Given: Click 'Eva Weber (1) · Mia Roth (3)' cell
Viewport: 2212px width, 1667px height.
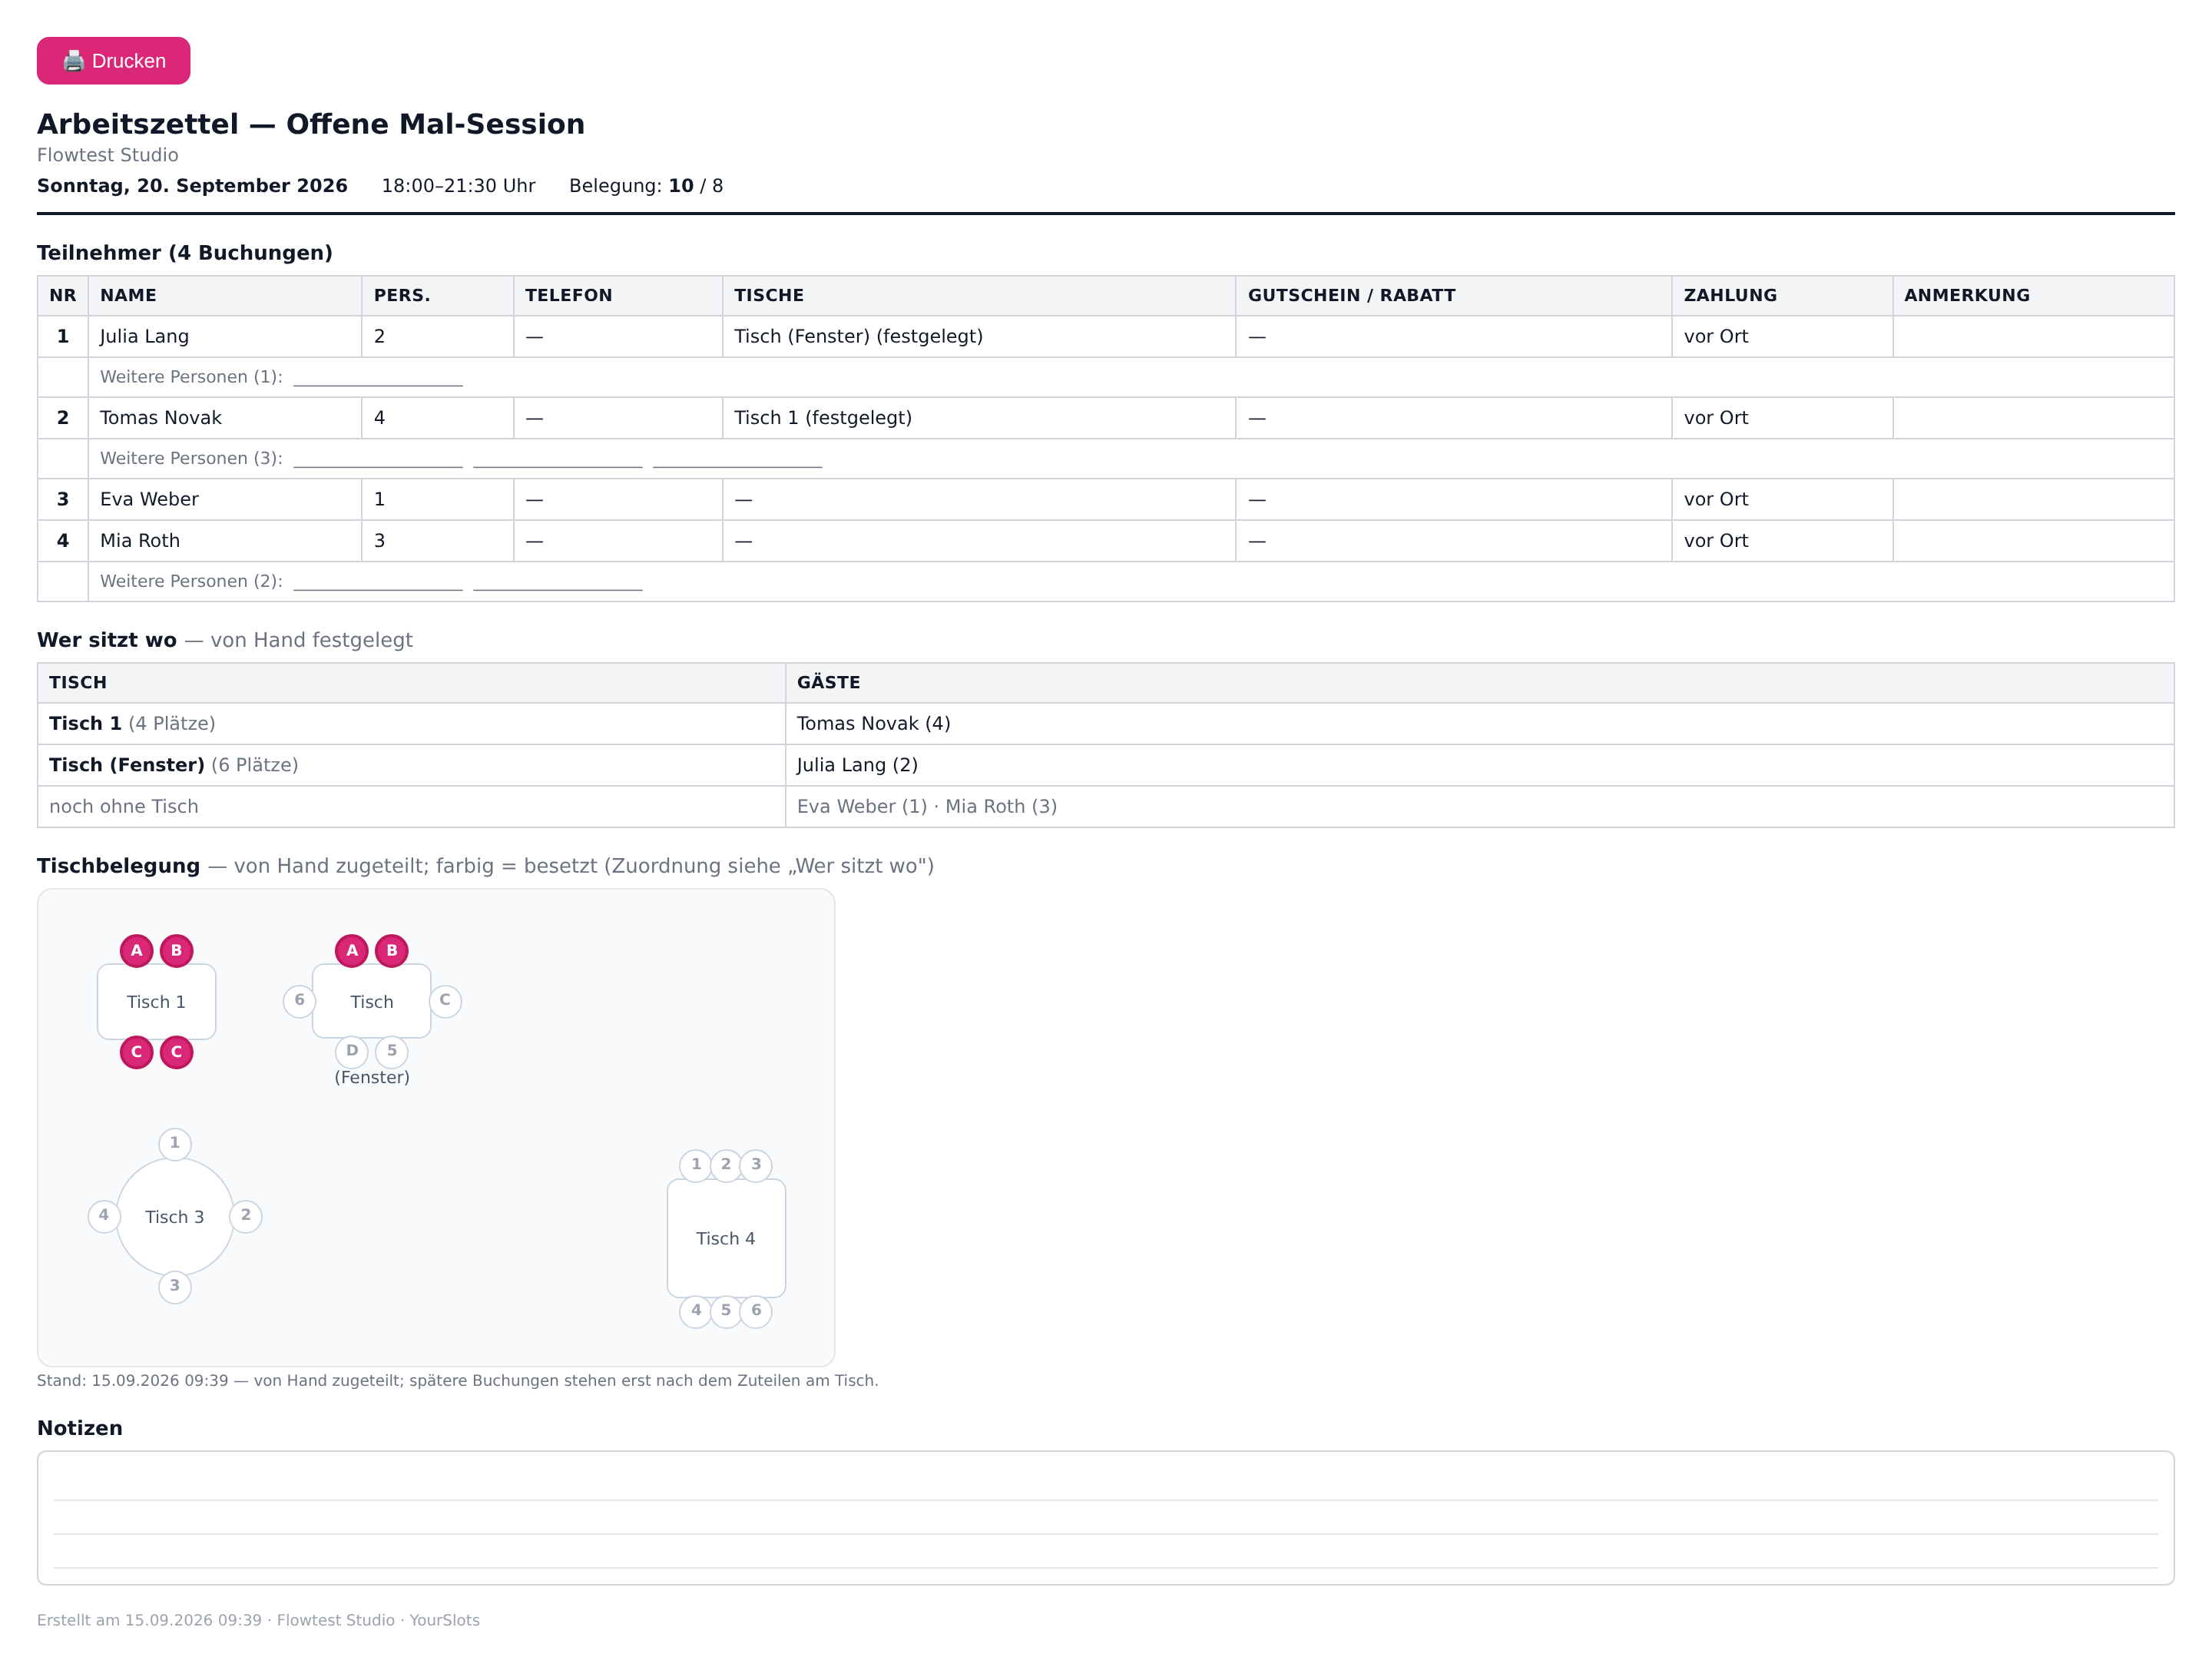Looking at the screenshot, I should pyautogui.click(x=1479, y=806).
